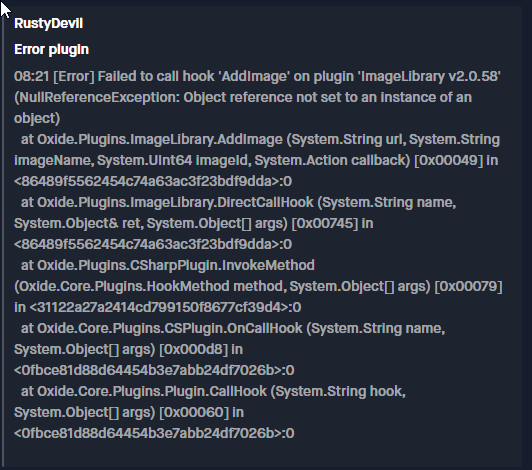Click the [0x00745] offset text
The height and width of the screenshot is (470, 532).
point(325,223)
